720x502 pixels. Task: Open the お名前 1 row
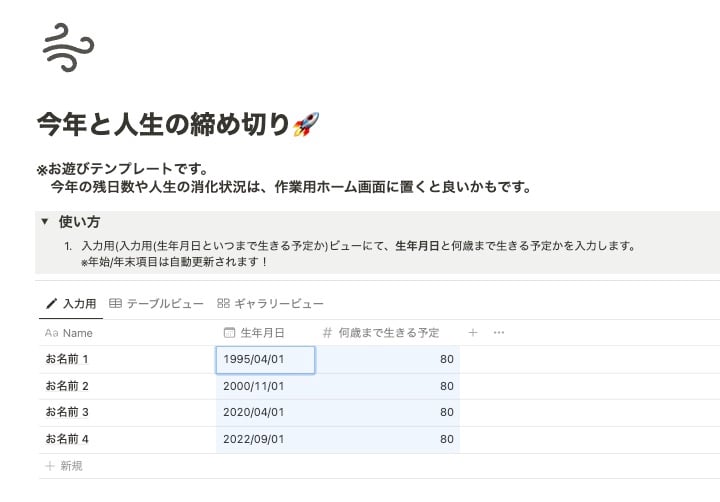click(x=68, y=359)
